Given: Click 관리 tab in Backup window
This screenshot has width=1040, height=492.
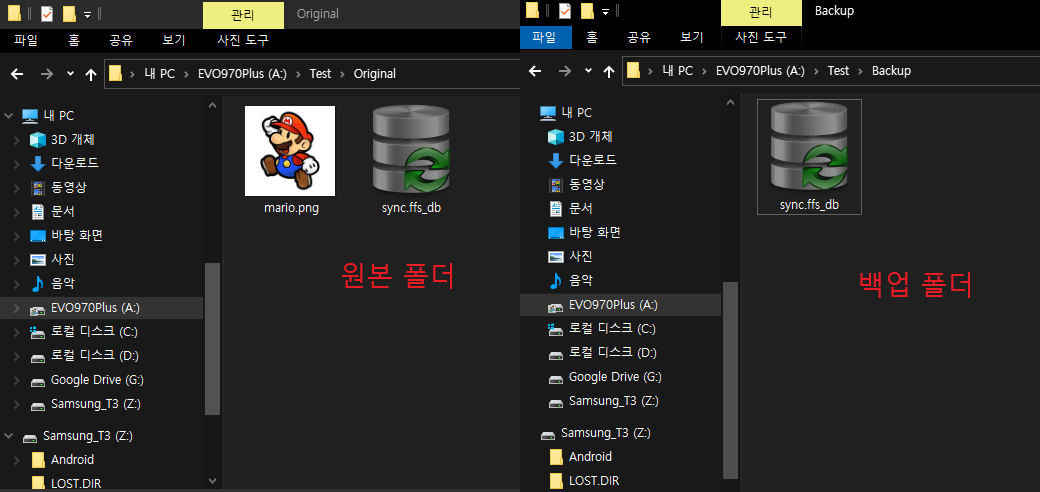Looking at the screenshot, I should [761, 12].
